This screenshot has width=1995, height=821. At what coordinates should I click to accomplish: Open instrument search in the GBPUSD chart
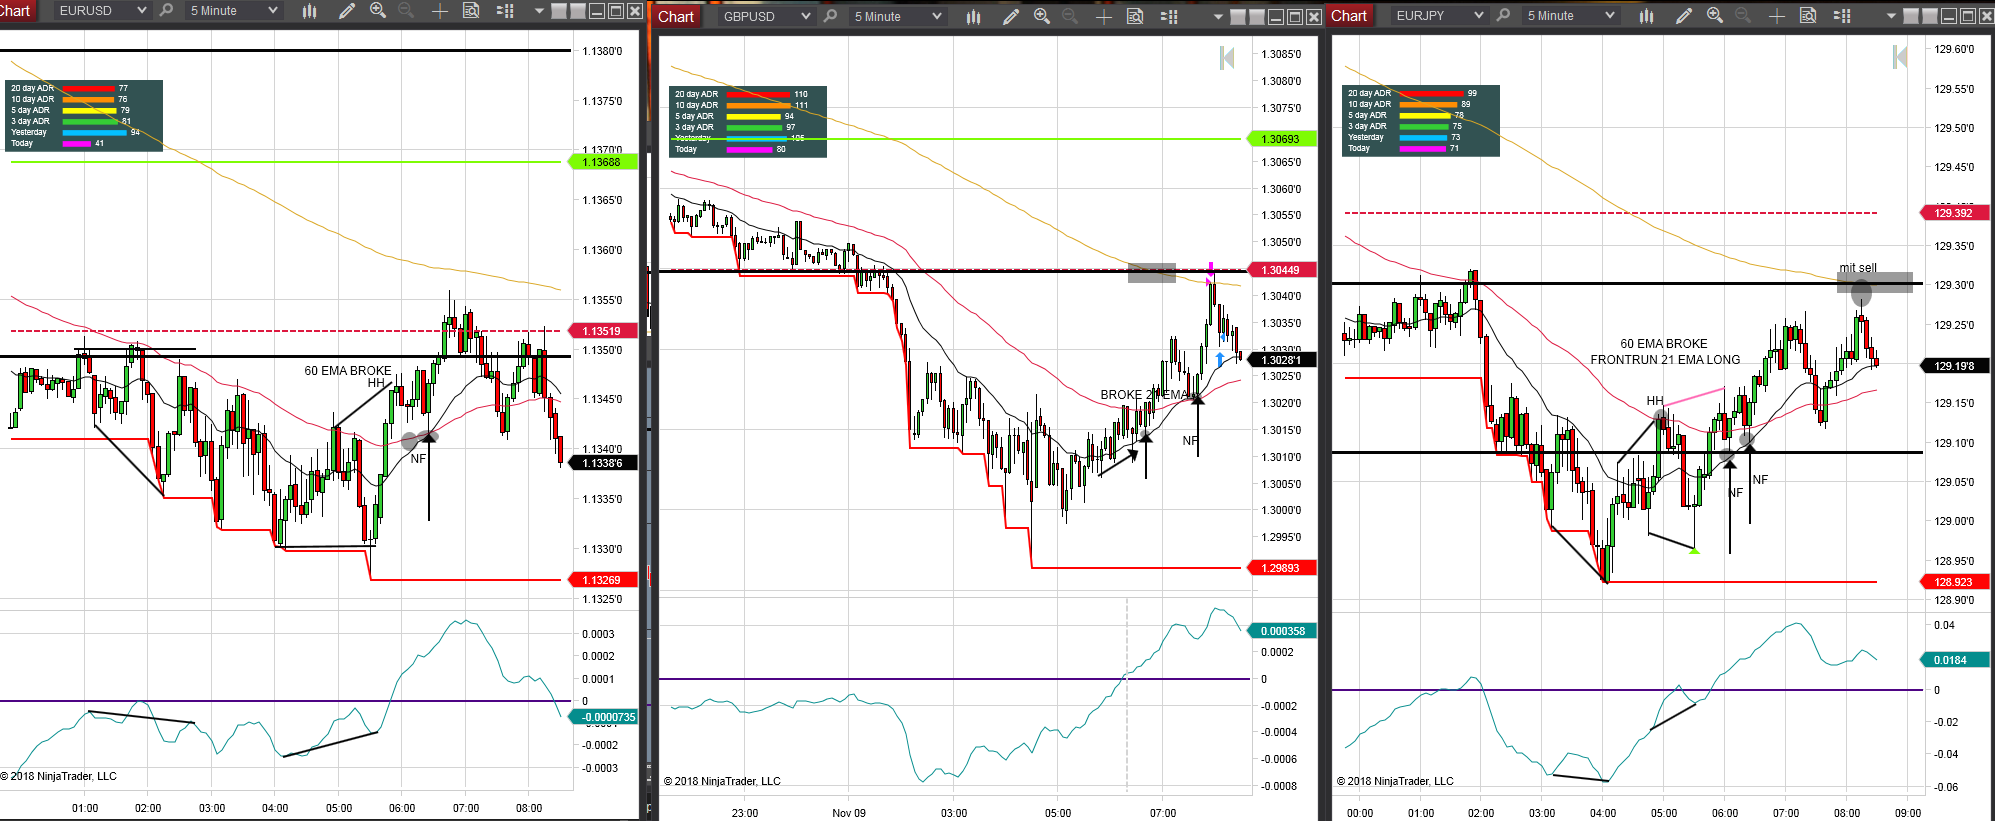tap(830, 16)
